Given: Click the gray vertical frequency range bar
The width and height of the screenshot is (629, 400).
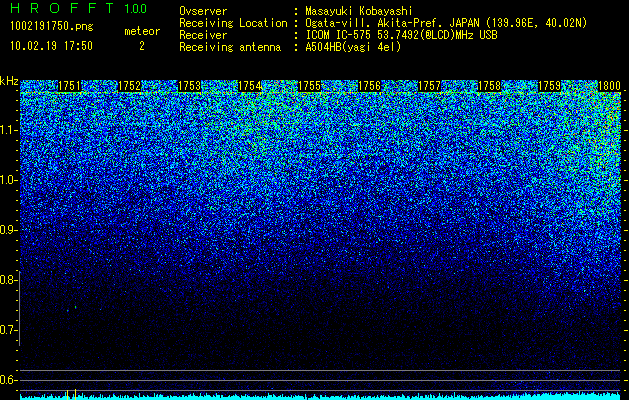Looking at the screenshot, I should (20, 308).
